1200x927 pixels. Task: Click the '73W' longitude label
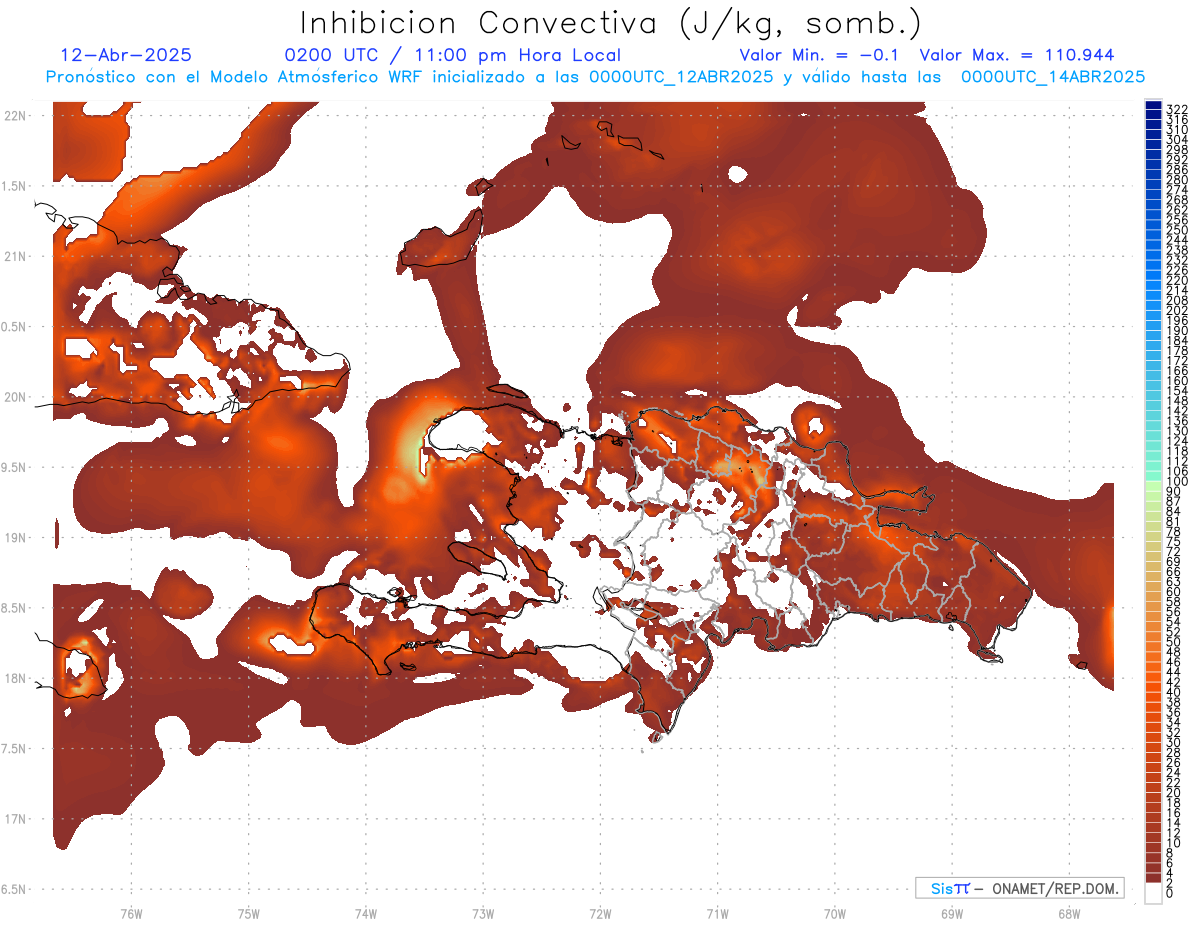point(483,913)
